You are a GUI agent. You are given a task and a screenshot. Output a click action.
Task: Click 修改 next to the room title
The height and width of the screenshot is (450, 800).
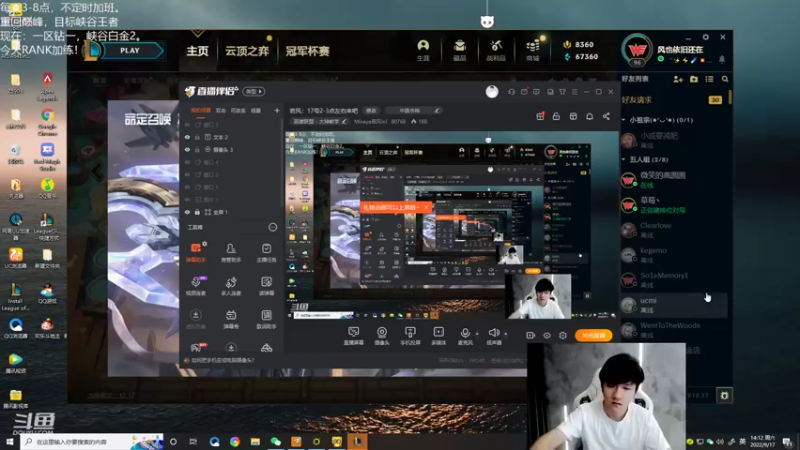click(371, 111)
